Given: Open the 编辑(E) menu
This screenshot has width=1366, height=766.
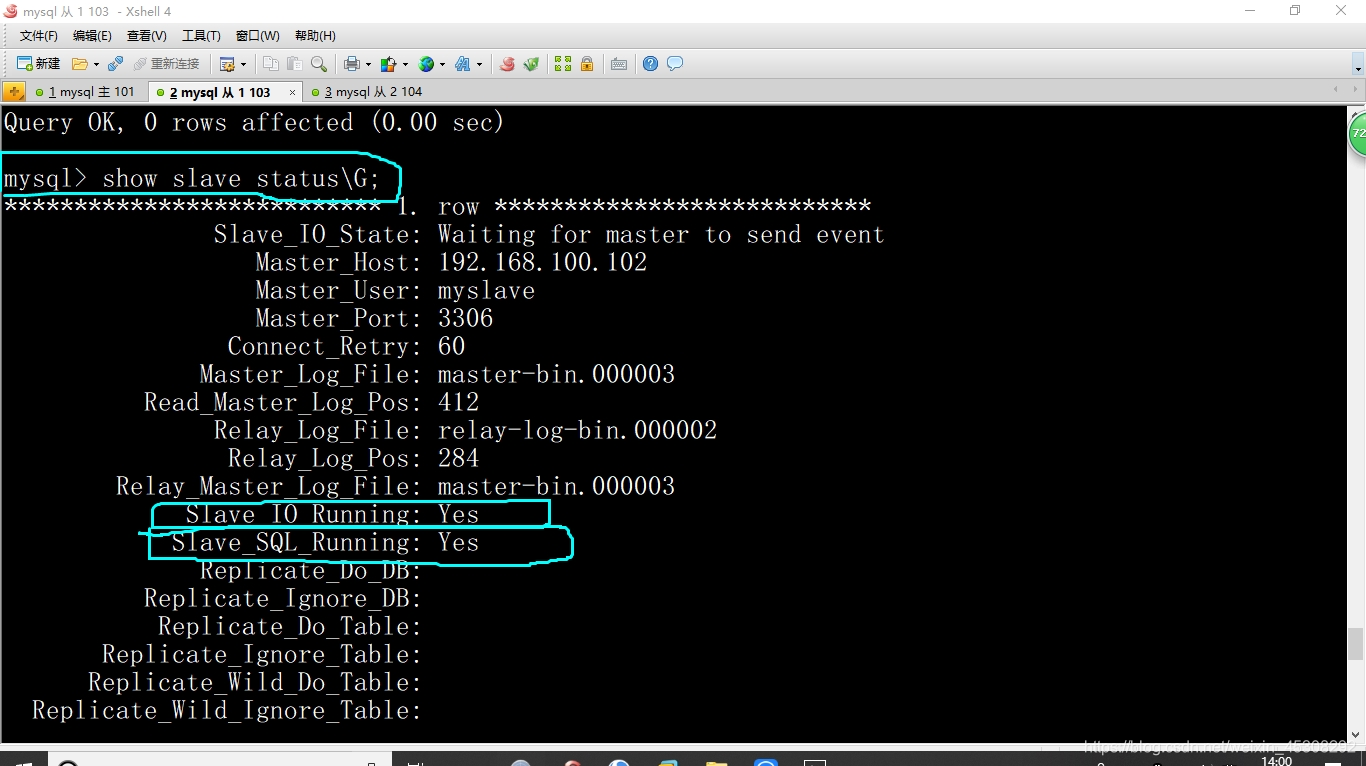Looking at the screenshot, I should [x=92, y=36].
